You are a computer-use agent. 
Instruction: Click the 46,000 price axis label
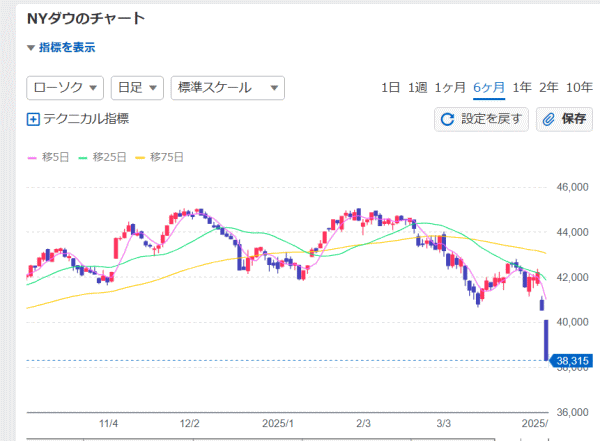pos(572,187)
